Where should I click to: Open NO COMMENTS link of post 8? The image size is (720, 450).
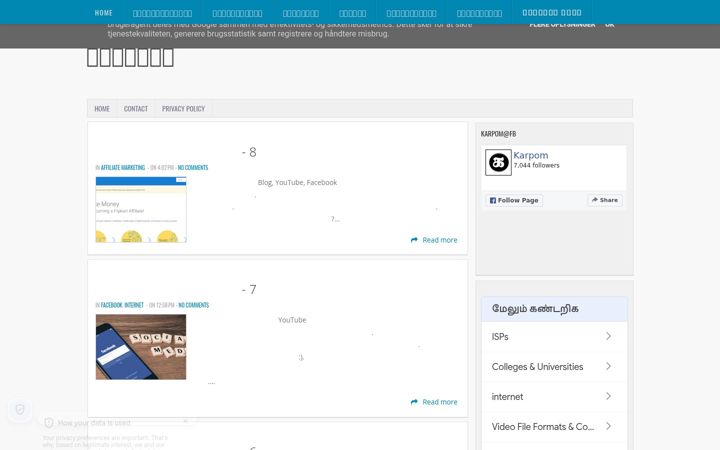point(193,168)
